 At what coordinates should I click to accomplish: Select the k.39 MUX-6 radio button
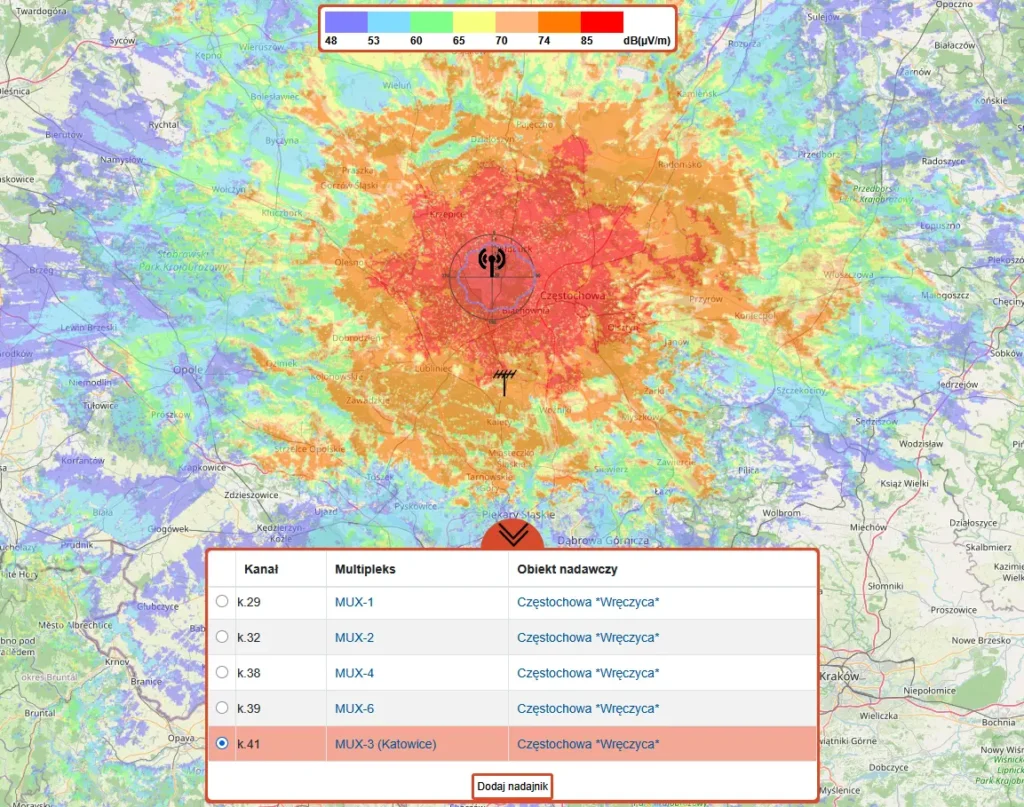[x=222, y=708]
